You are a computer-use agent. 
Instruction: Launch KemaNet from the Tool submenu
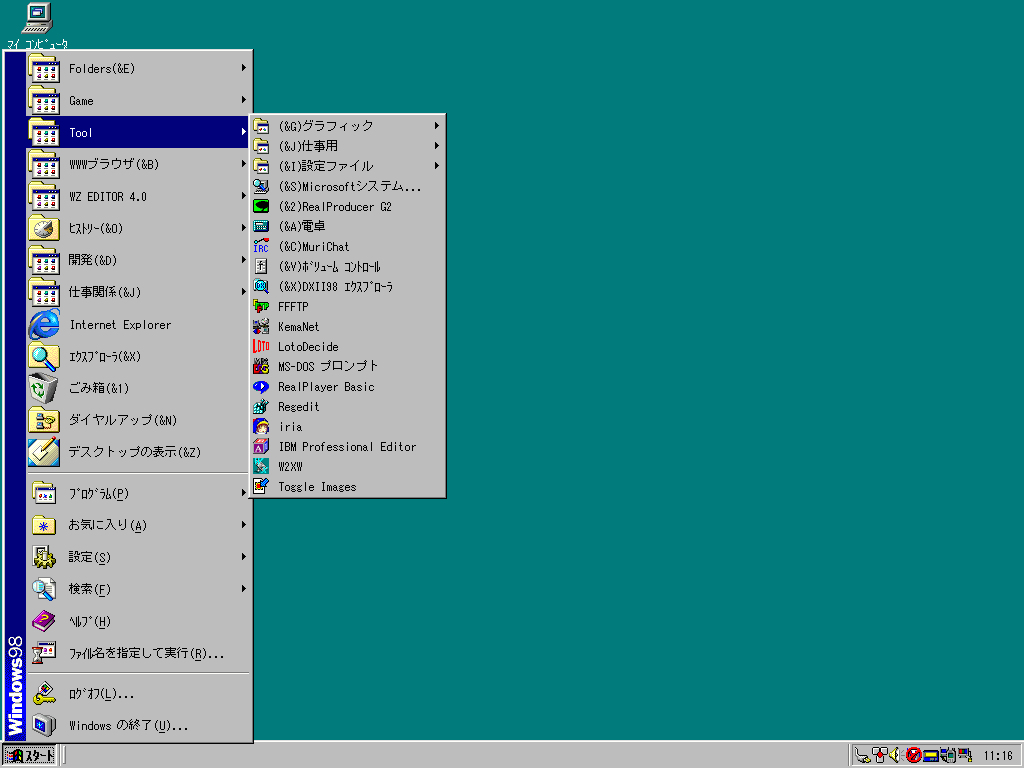click(x=347, y=327)
